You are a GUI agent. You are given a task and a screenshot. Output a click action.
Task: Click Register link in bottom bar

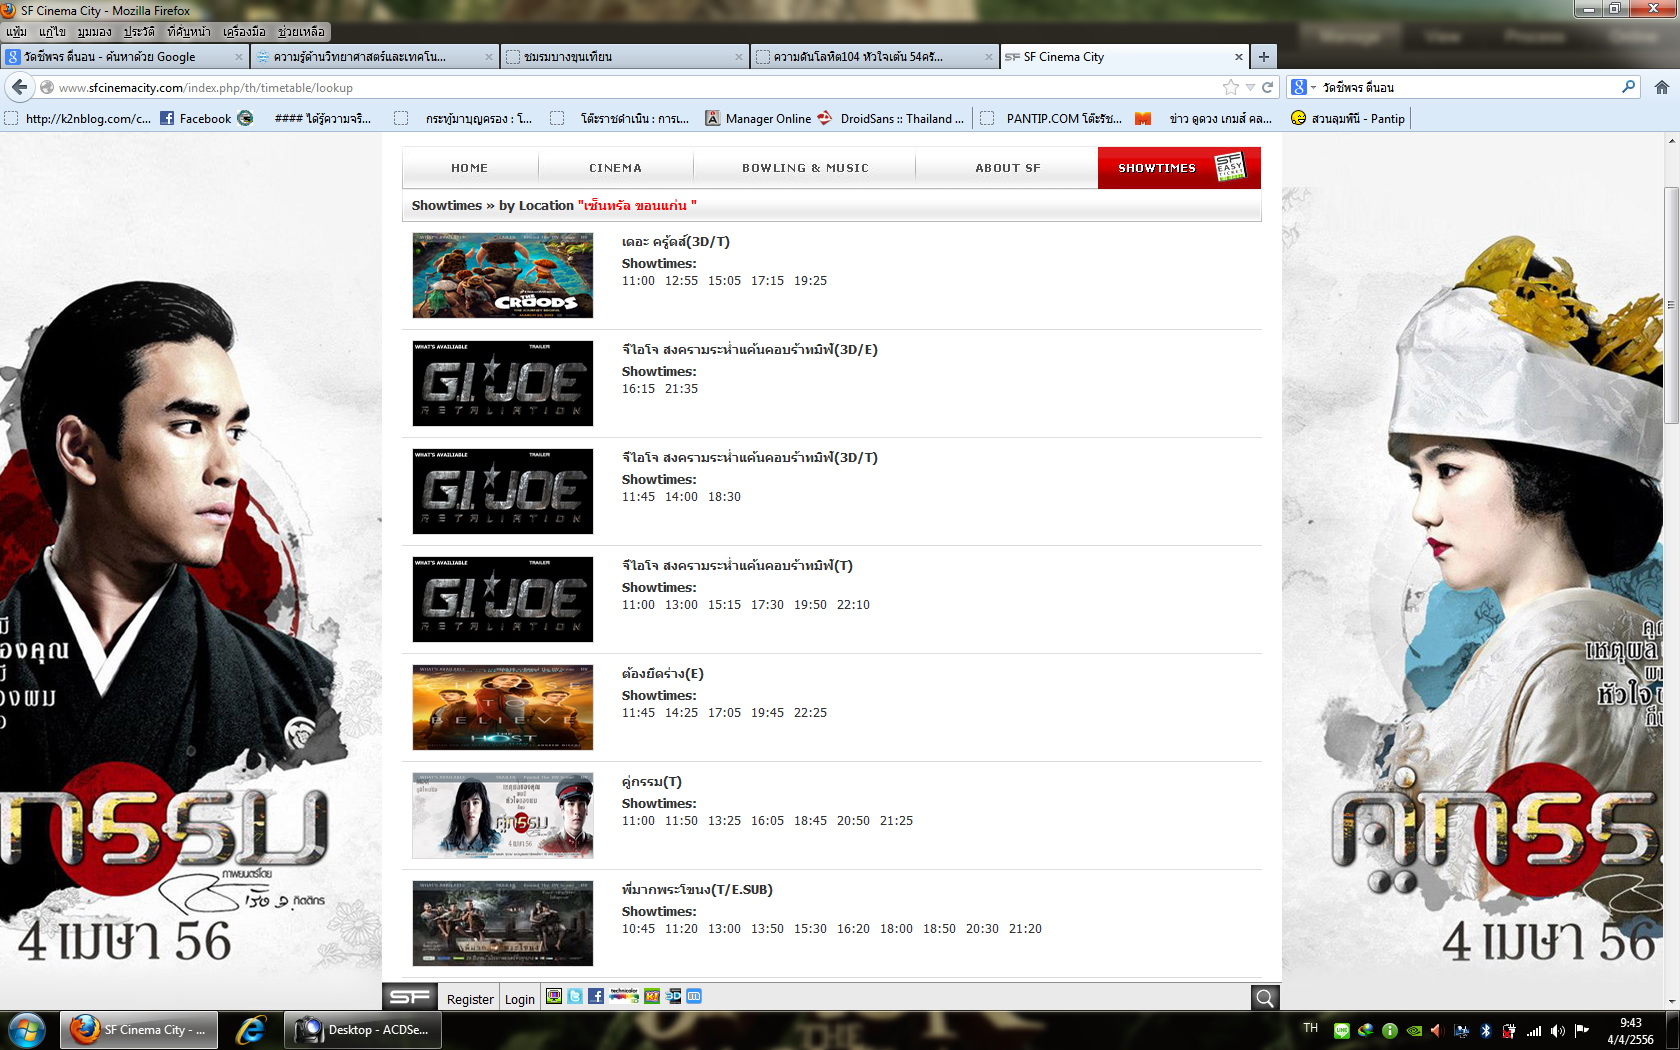(x=470, y=999)
